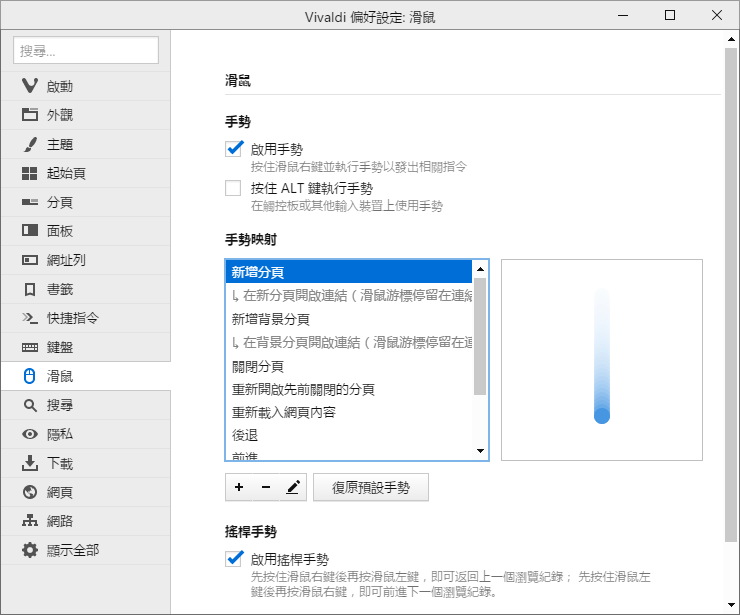Click the gesture list scroll-down arrow

(x=480, y=451)
